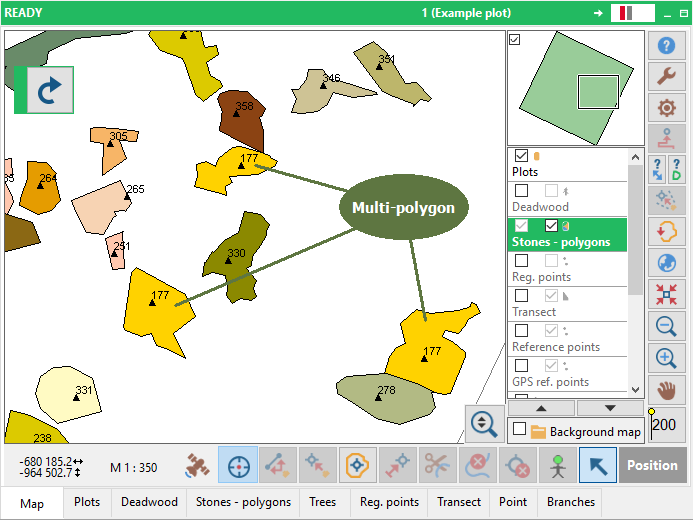Image resolution: width=693 pixels, height=520 pixels.
Task: Click the red arrows zoom-extent icon
Action: pos(666,294)
